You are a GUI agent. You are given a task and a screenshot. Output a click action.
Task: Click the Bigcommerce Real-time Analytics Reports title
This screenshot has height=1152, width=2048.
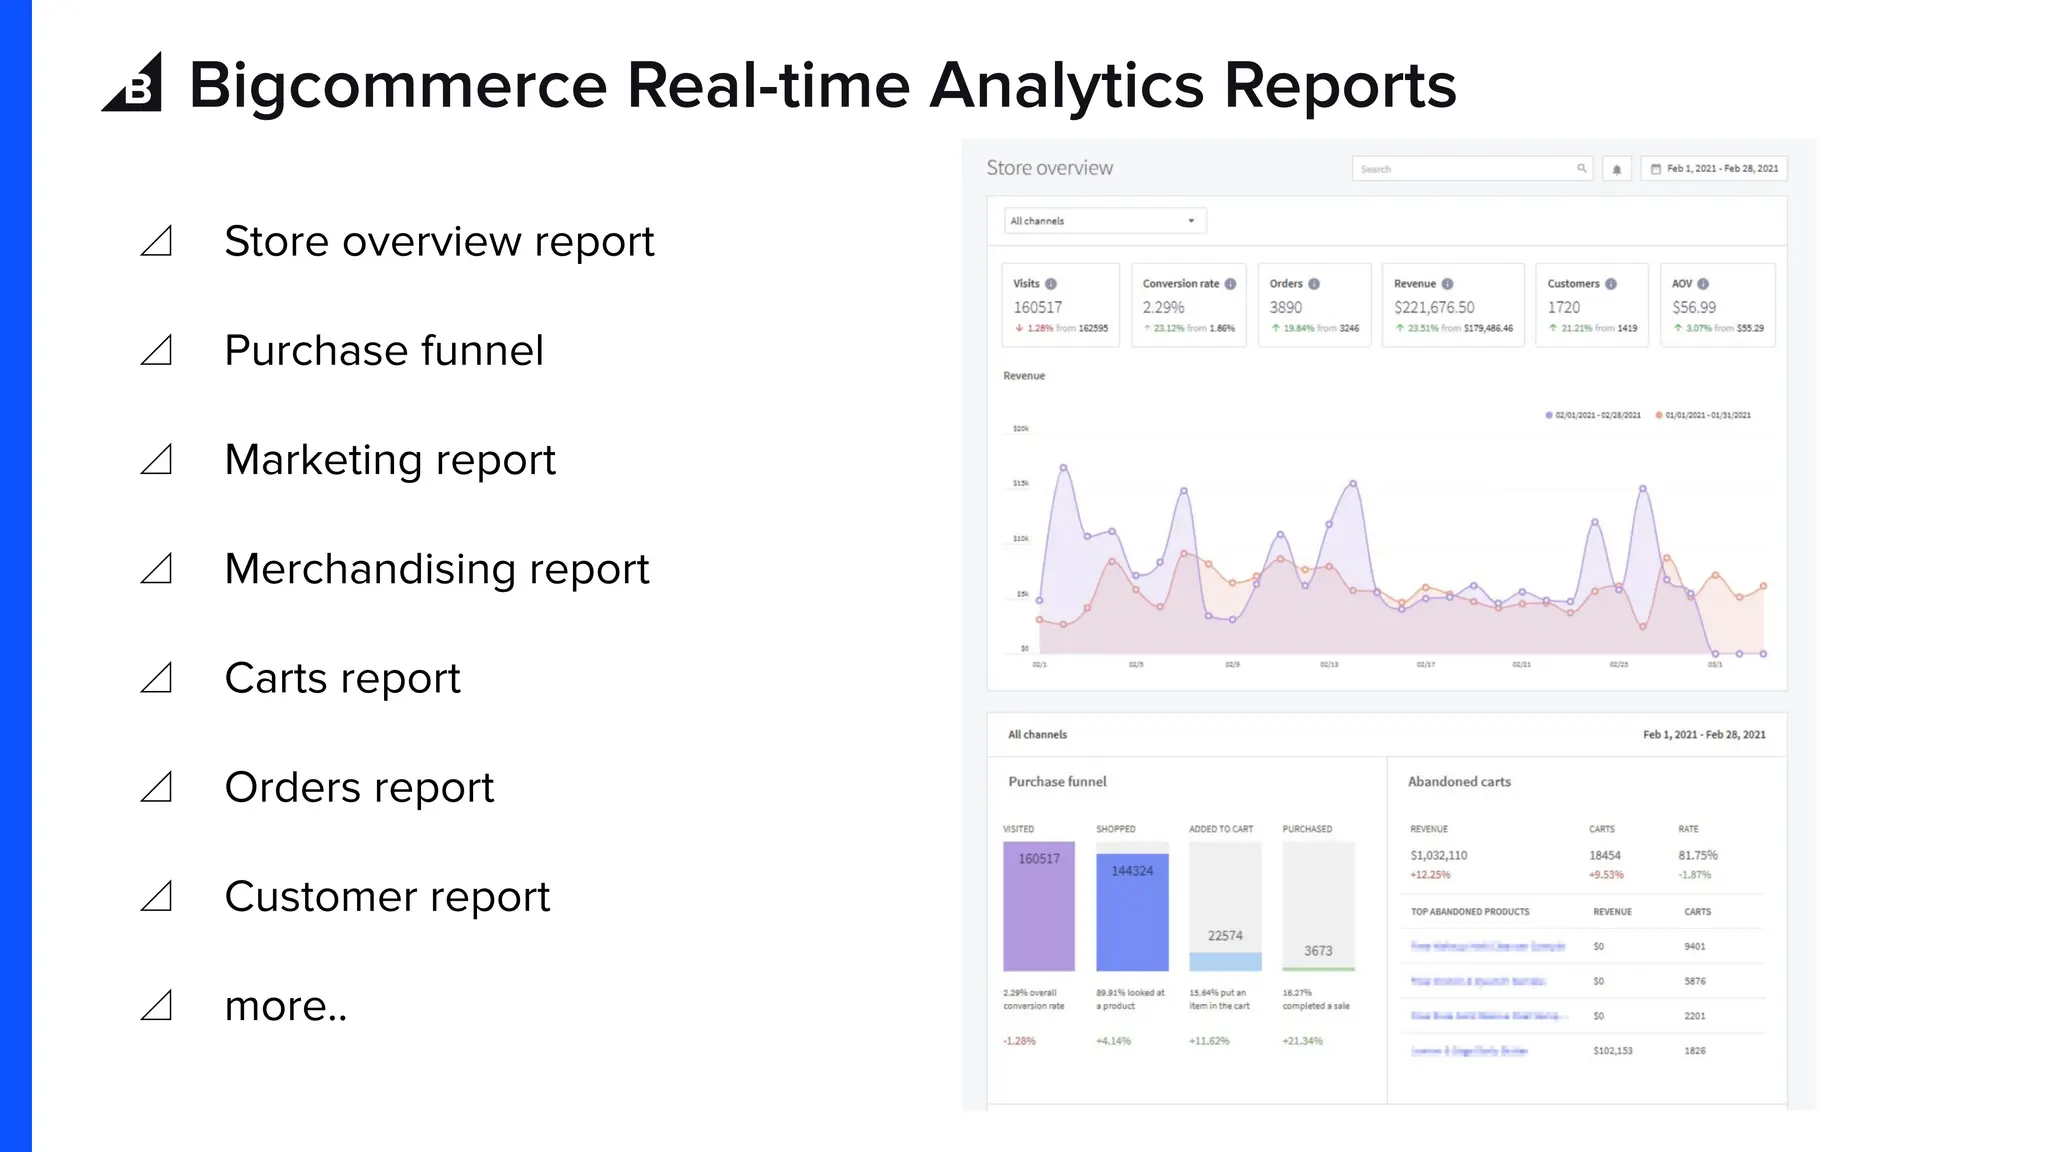point(822,85)
